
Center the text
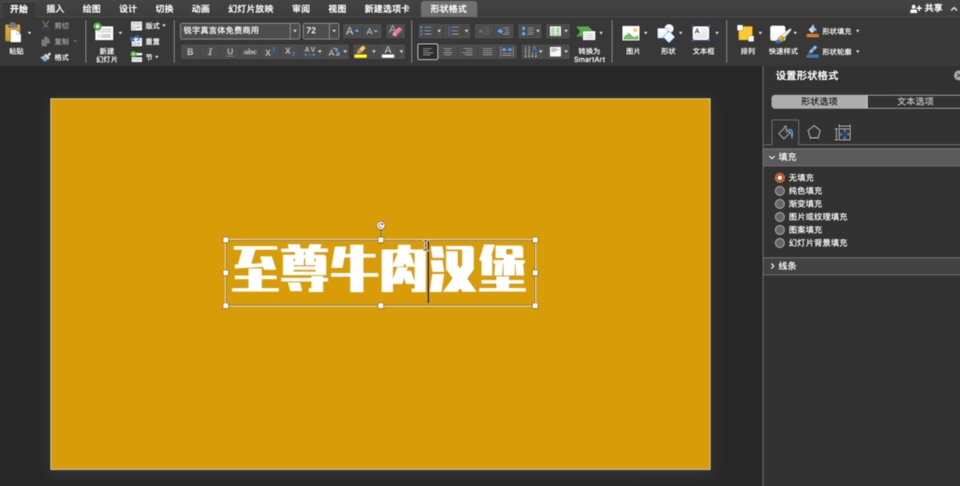(448, 52)
